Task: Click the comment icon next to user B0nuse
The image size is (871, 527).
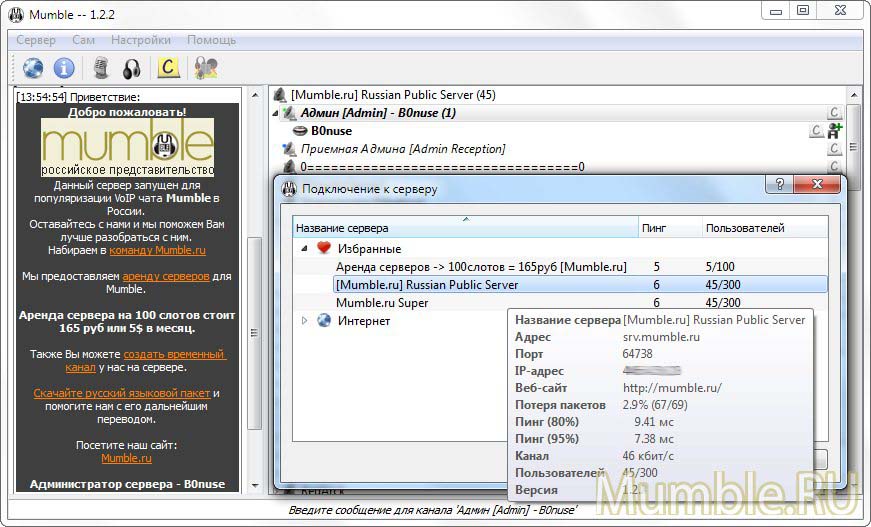Action: (816, 131)
